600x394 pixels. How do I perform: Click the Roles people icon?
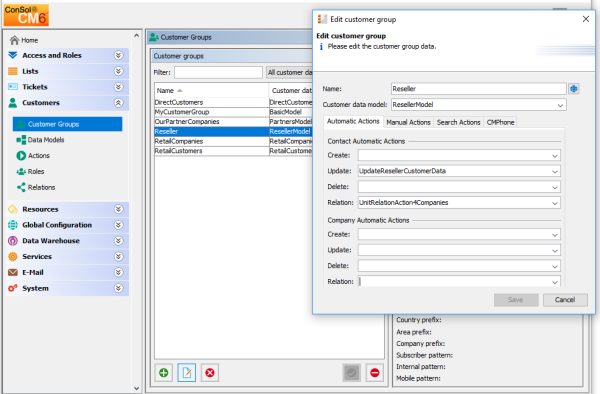point(21,171)
